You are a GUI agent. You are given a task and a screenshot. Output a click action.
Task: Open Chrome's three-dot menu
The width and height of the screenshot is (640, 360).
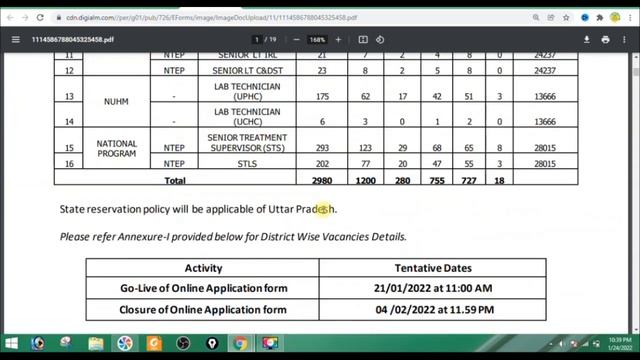(630, 18)
